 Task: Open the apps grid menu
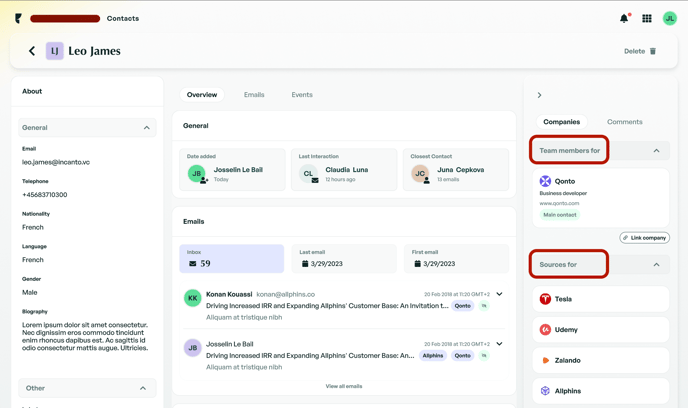(647, 18)
